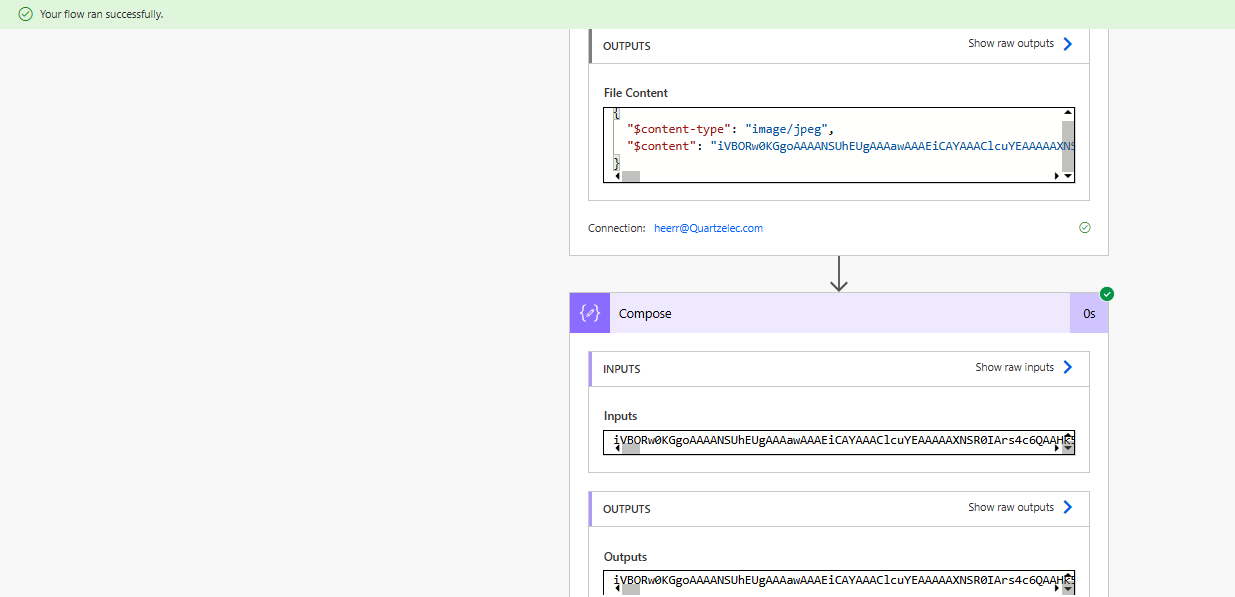Click the Compose action's purple braces icon
This screenshot has width=1235, height=597.
pyautogui.click(x=589, y=313)
